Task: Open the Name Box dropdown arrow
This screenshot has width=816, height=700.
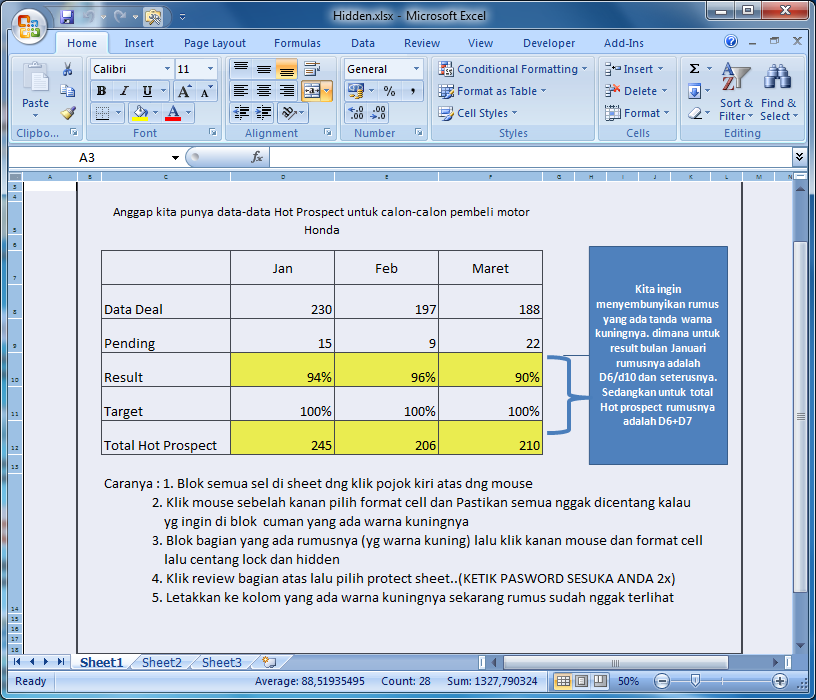Action: pyautogui.click(x=175, y=158)
